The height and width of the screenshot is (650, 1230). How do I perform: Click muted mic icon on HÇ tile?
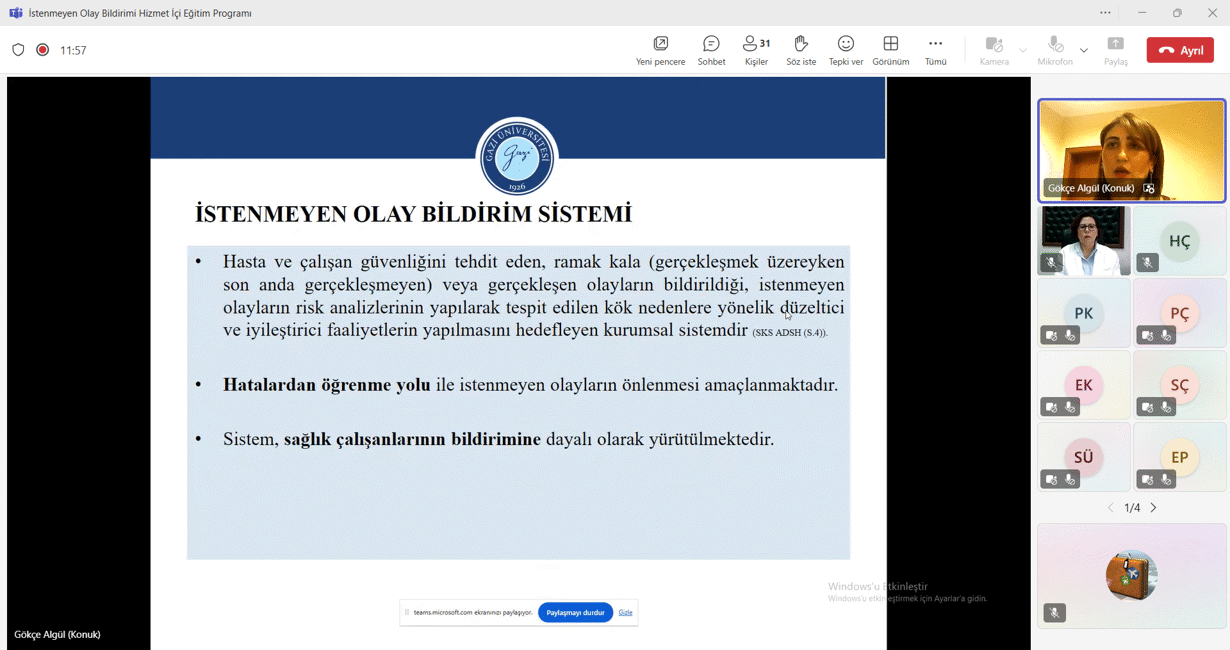point(1147,263)
